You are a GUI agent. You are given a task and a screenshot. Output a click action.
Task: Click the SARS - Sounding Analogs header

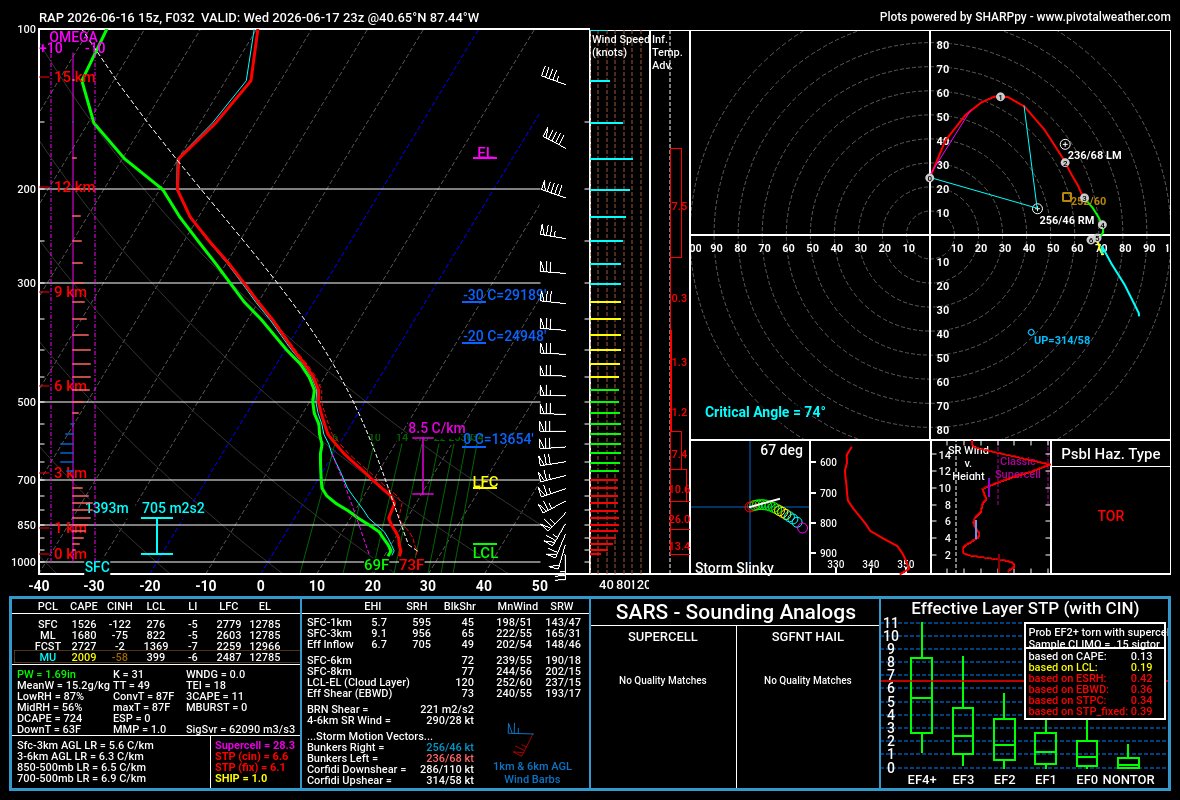pyautogui.click(x=735, y=613)
